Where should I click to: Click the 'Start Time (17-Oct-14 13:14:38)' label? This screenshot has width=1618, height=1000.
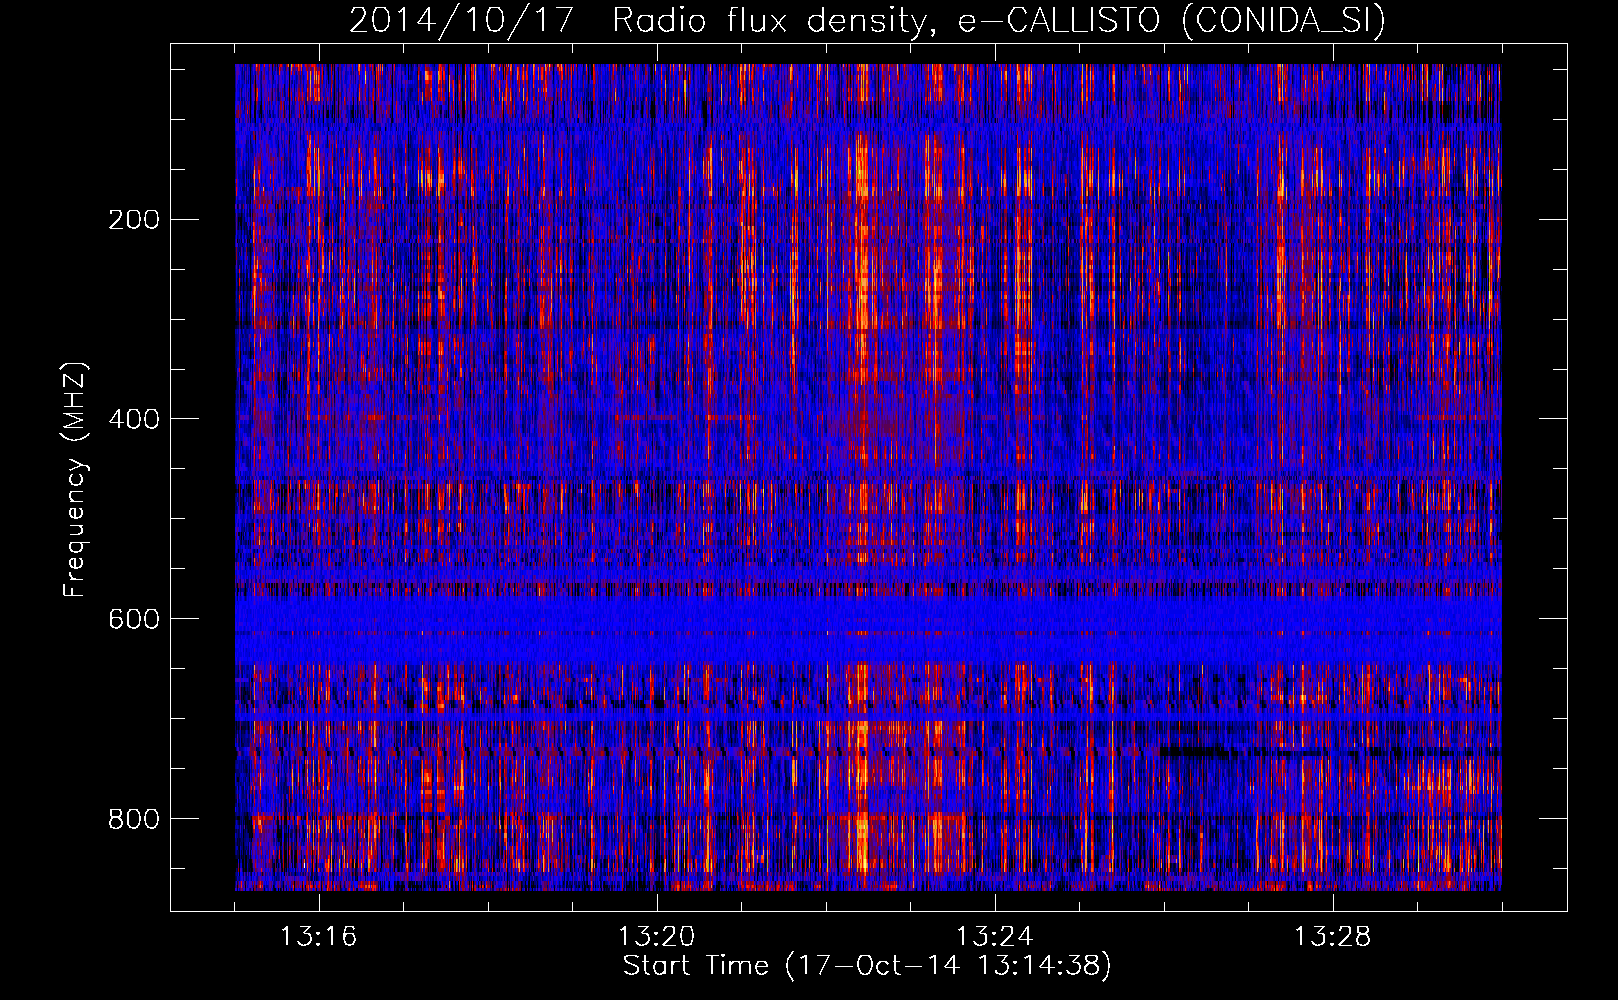[x=867, y=966]
